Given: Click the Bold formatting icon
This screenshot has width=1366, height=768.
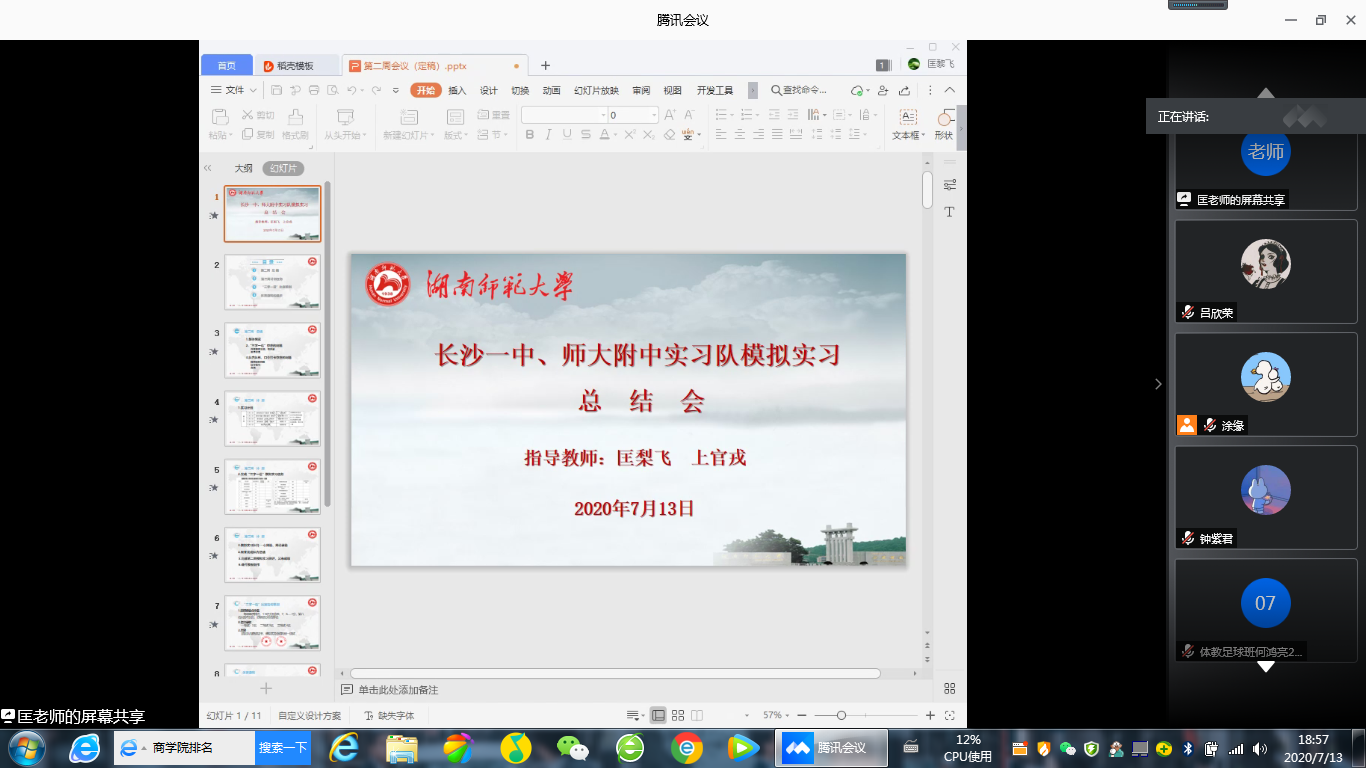Looking at the screenshot, I should [x=529, y=135].
